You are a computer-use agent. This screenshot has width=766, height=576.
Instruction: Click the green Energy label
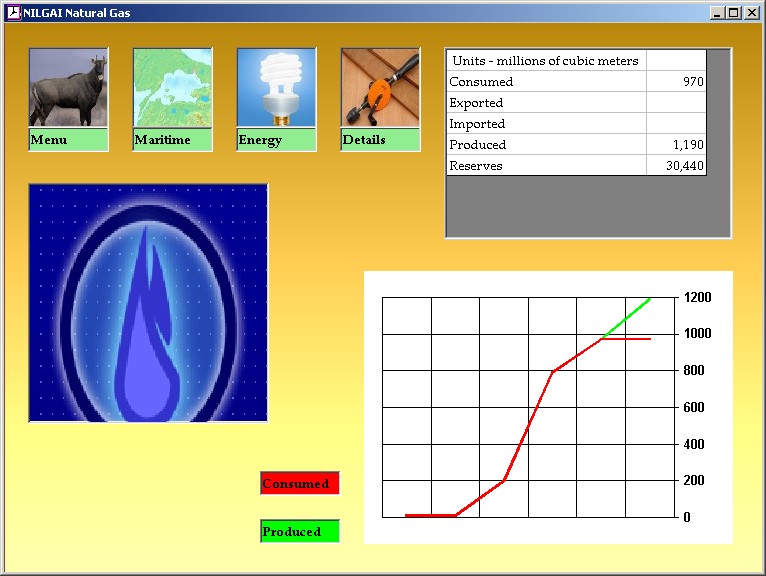click(x=276, y=140)
